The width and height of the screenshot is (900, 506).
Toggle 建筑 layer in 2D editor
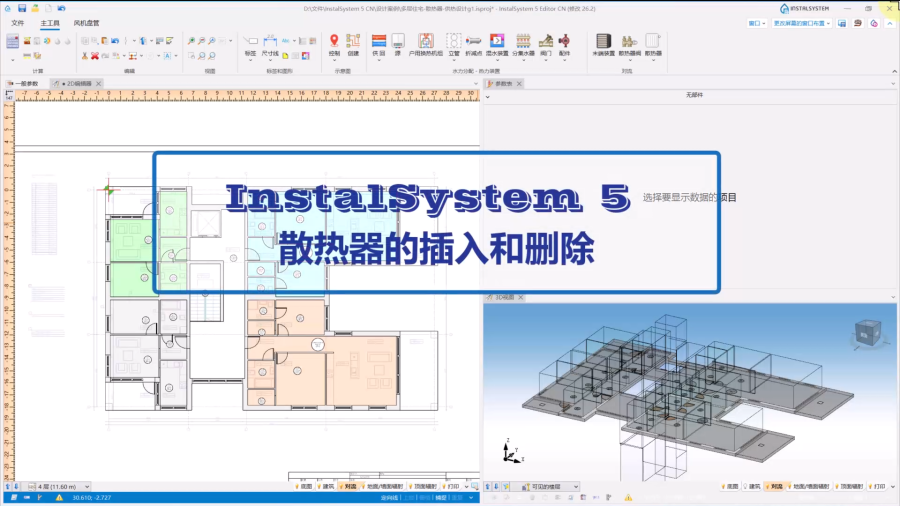tap(325, 486)
